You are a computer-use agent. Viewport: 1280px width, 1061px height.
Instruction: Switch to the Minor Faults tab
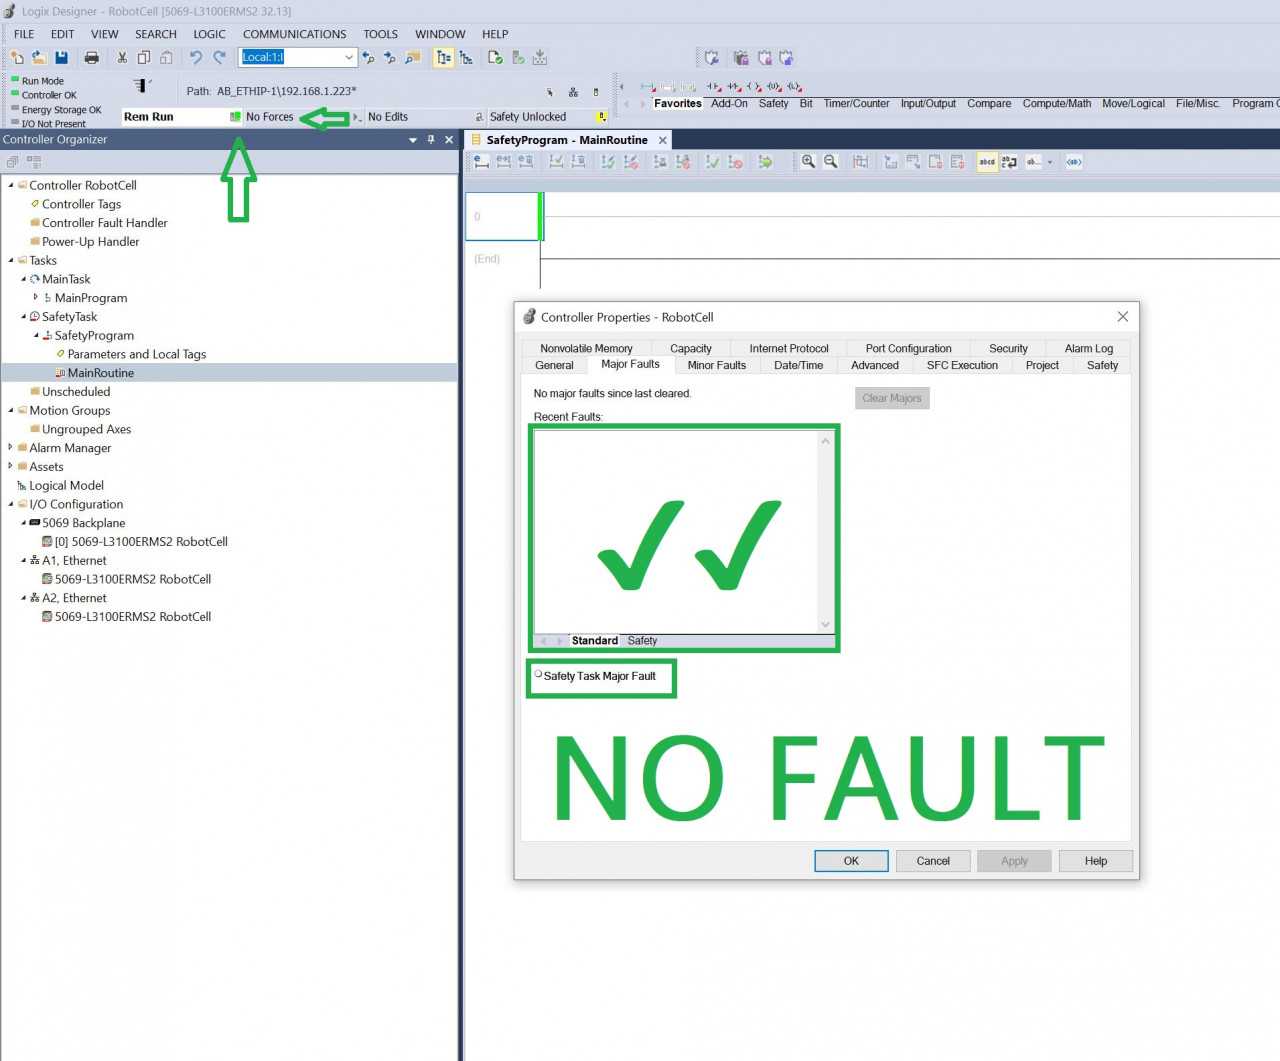coord(716,365)
